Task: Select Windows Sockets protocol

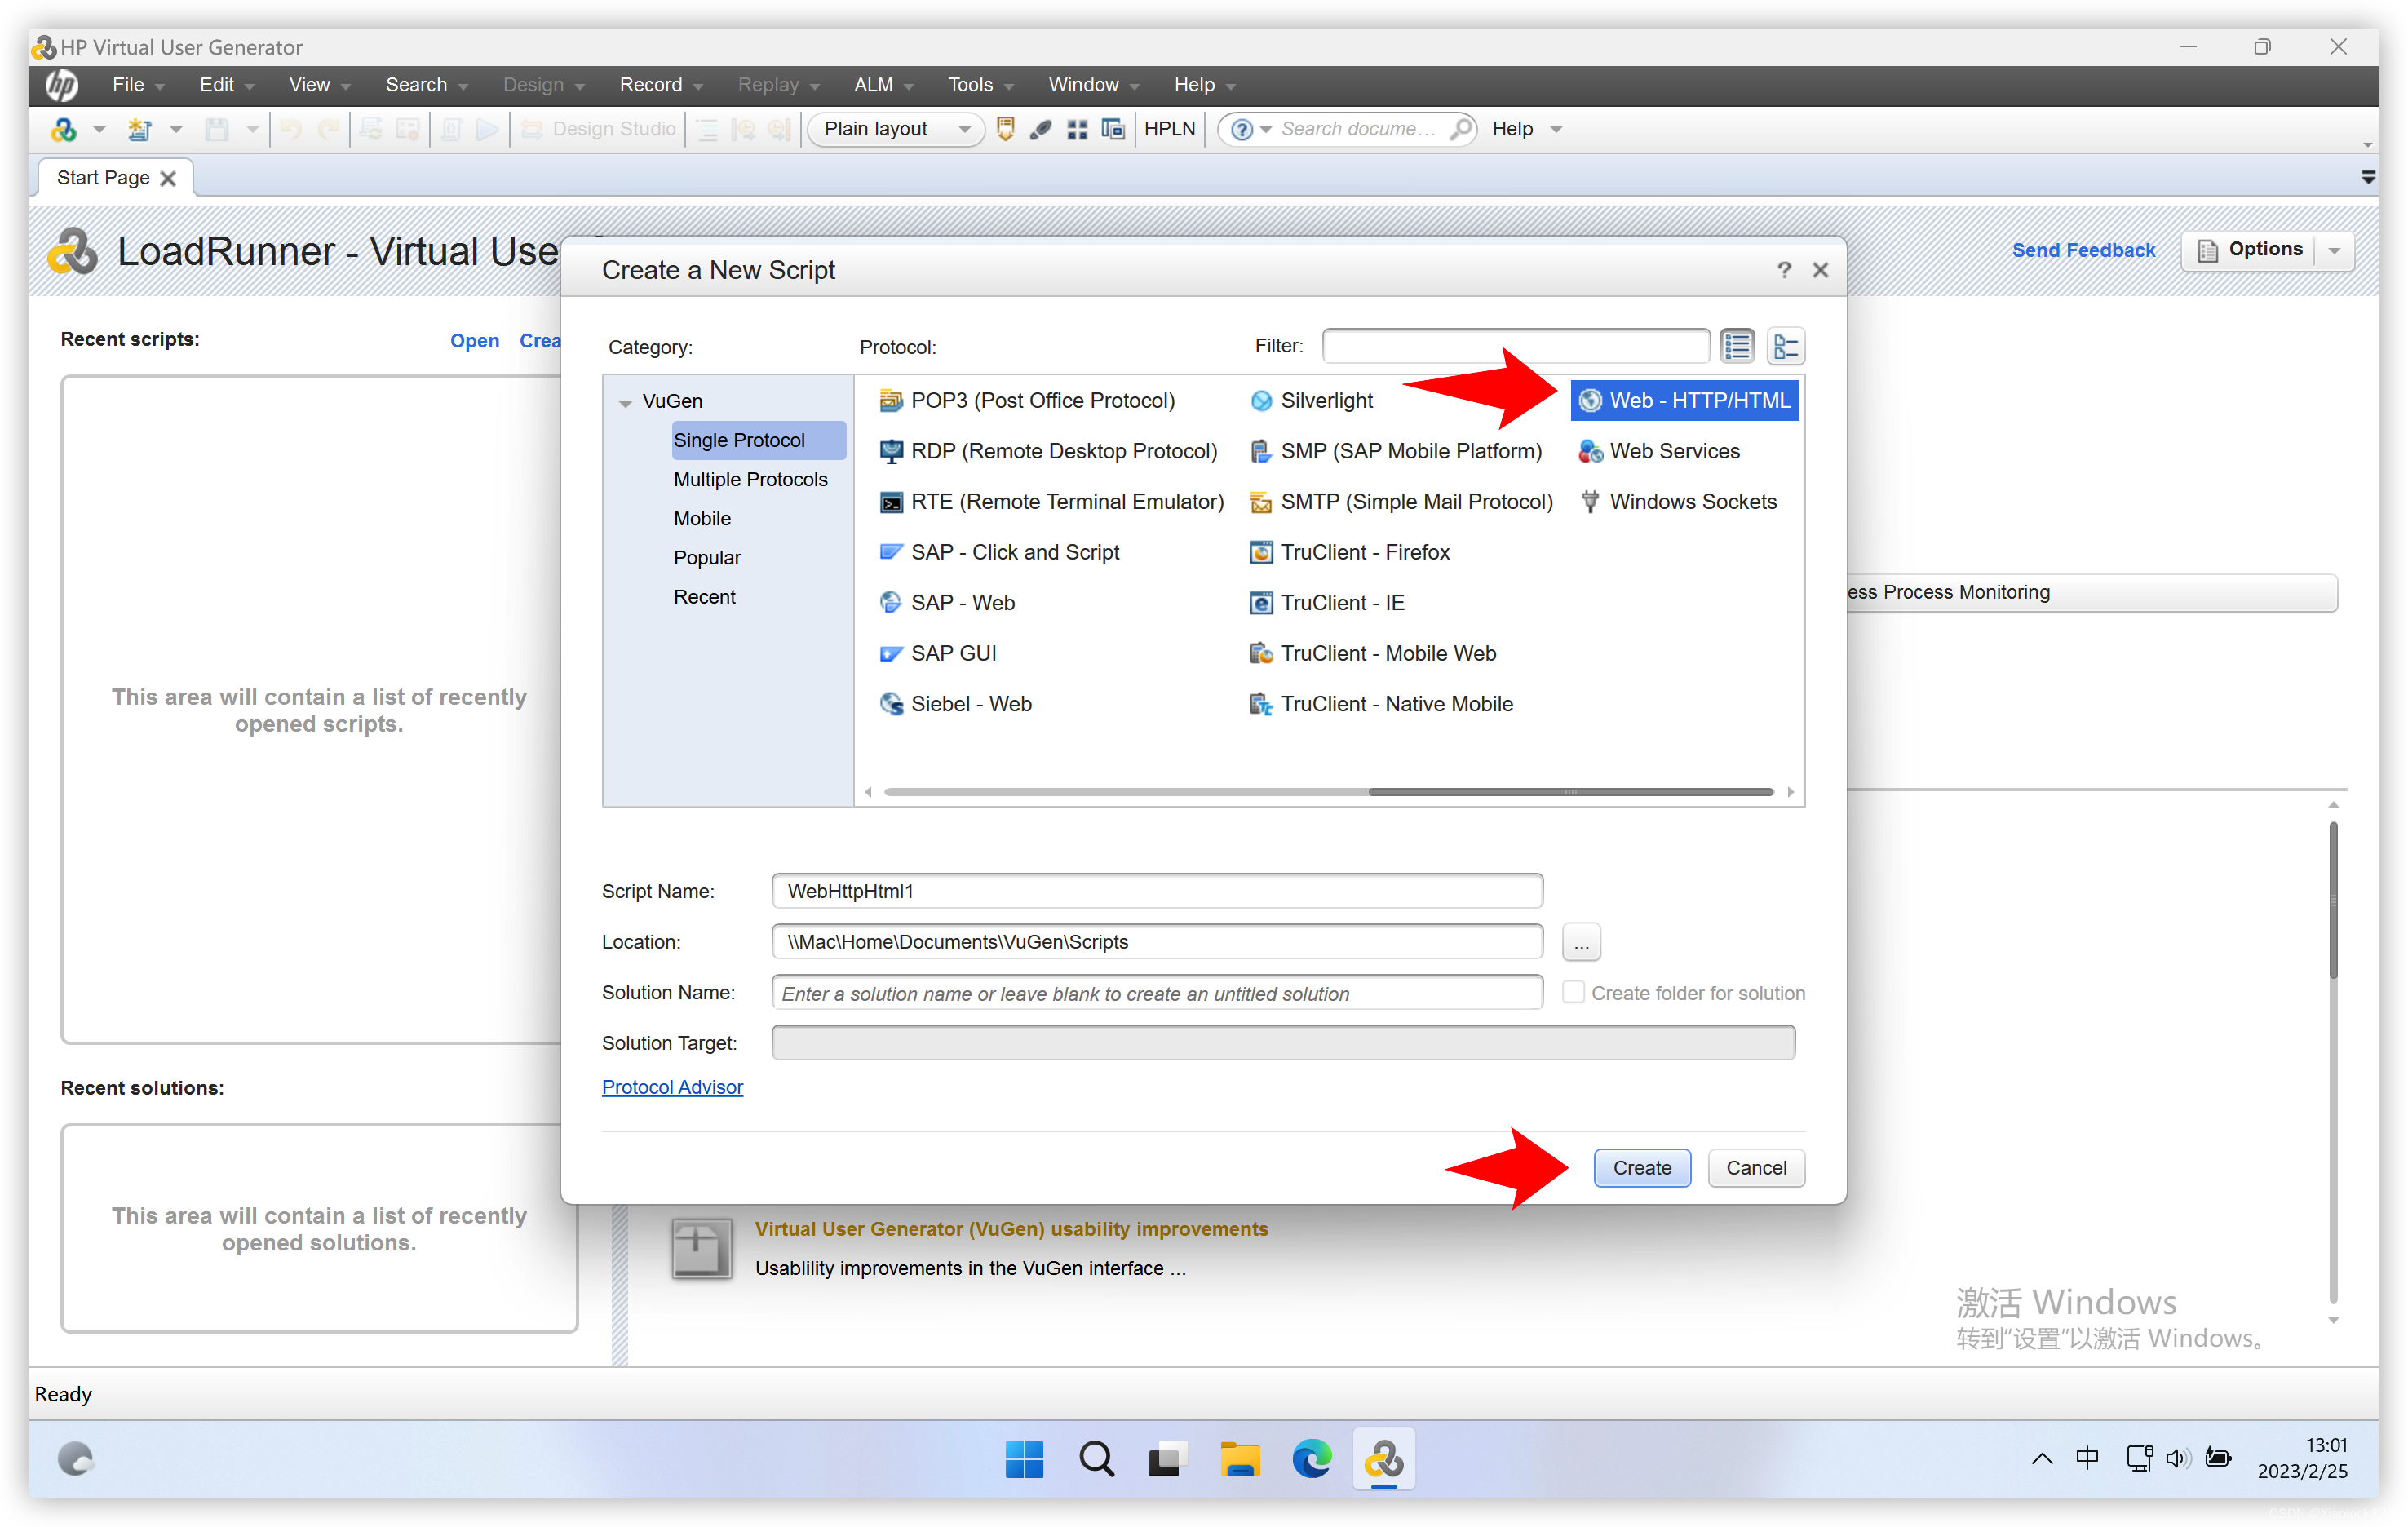Action: pos(1678,502)
